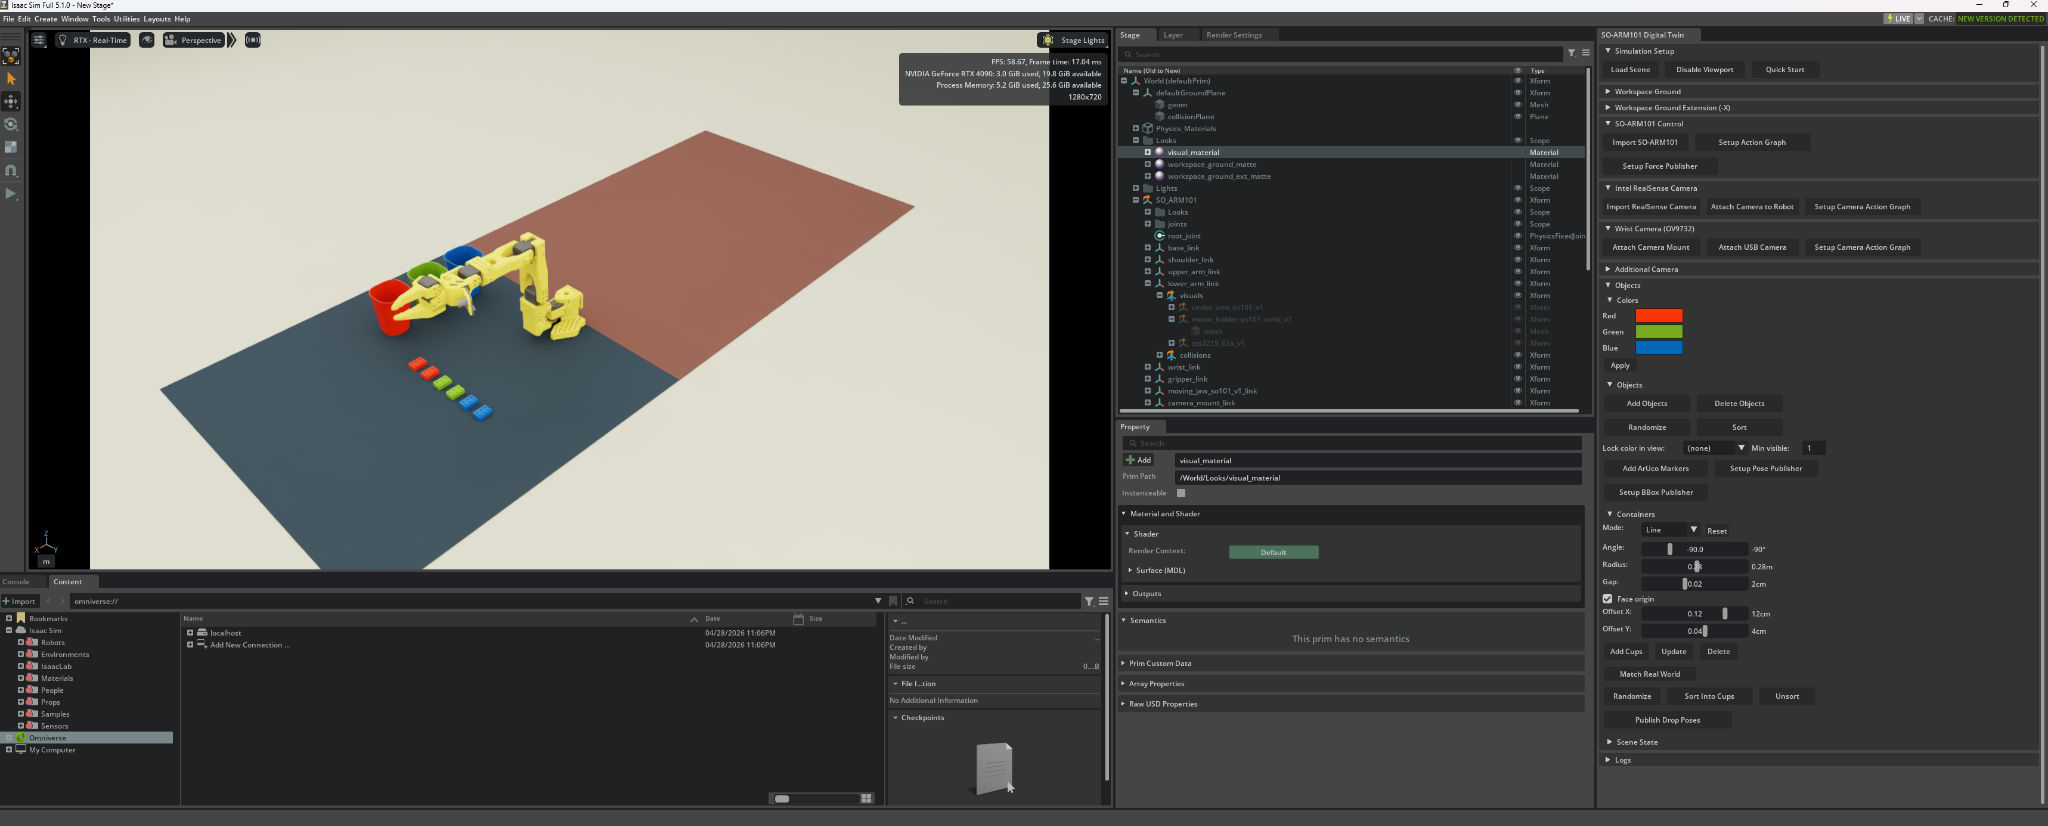Collapse the lower_arm_link tree node

1148,284
